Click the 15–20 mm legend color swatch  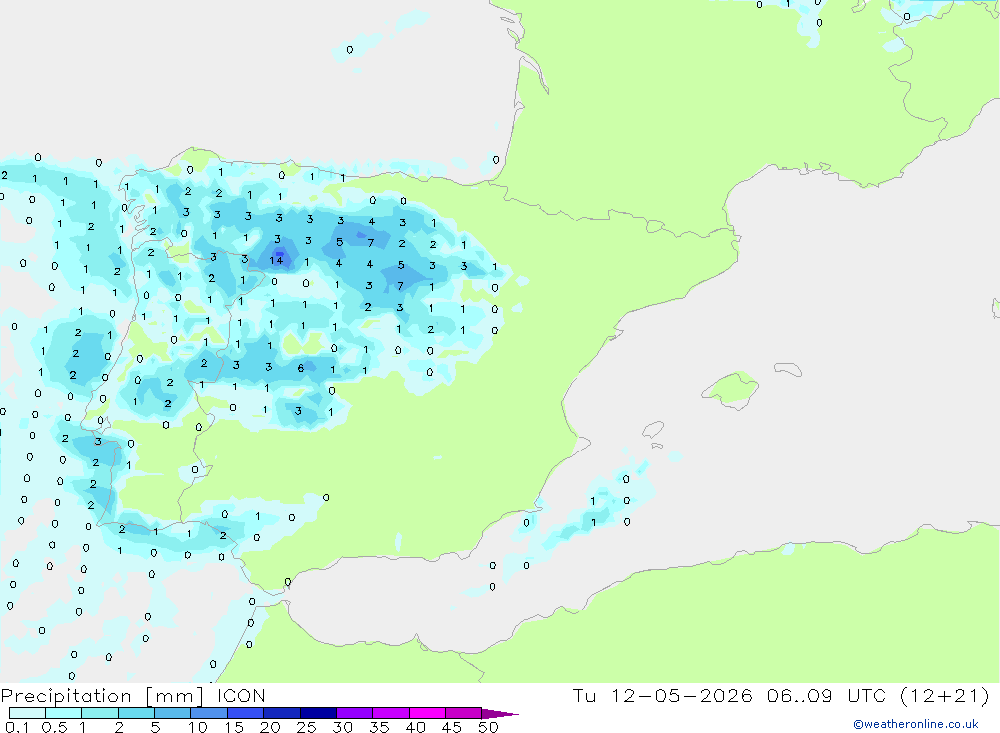coord(246,713)
